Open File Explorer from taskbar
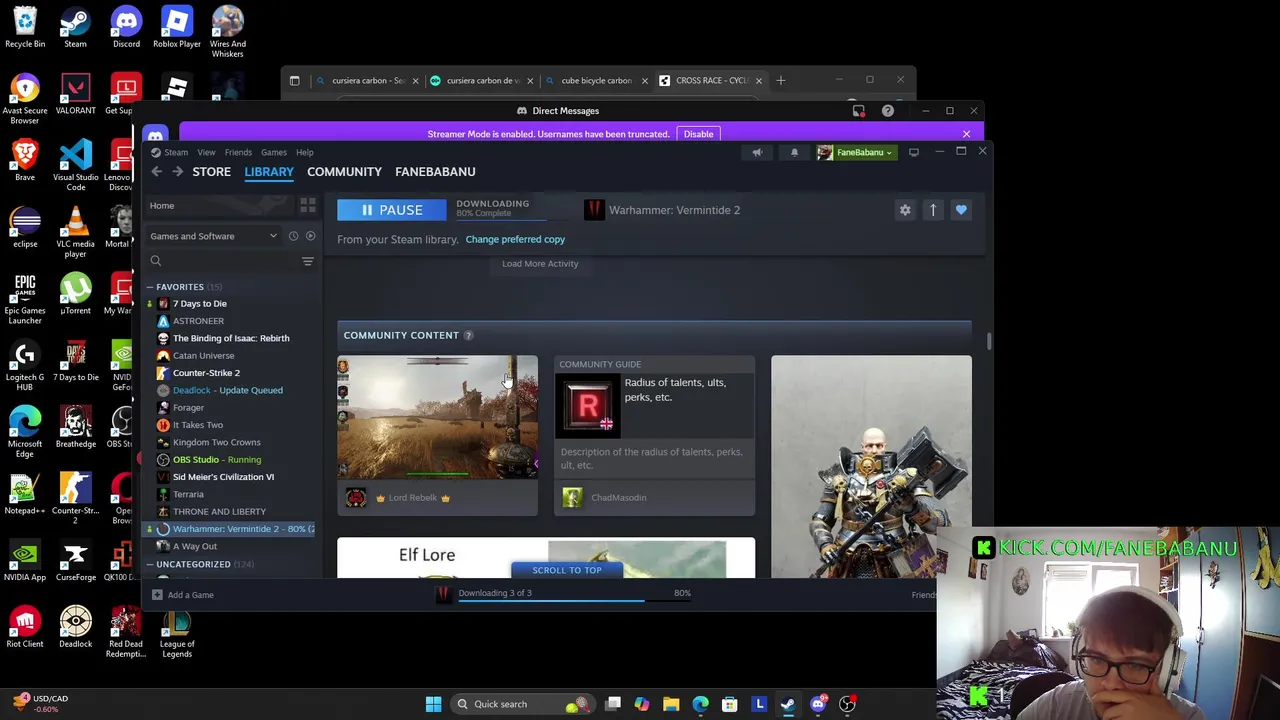The image size is (1280, 720). click(x=671, y=704)
